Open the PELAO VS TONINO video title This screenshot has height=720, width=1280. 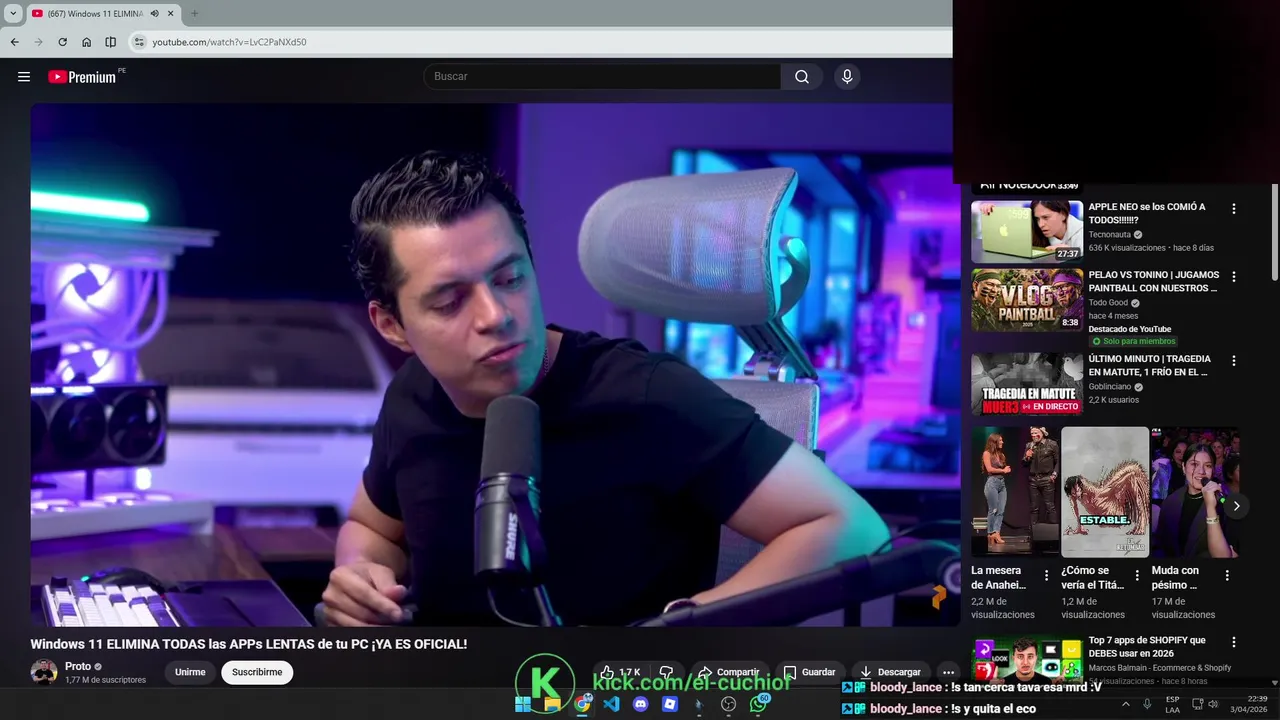tap(1154, 281)
